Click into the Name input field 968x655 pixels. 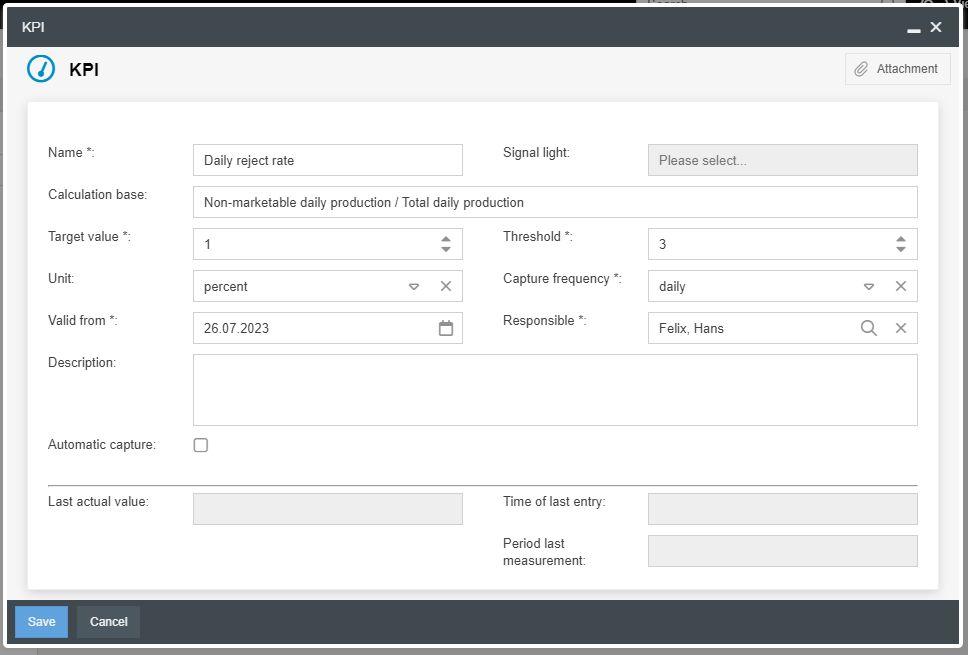click(x=327, y=160)
